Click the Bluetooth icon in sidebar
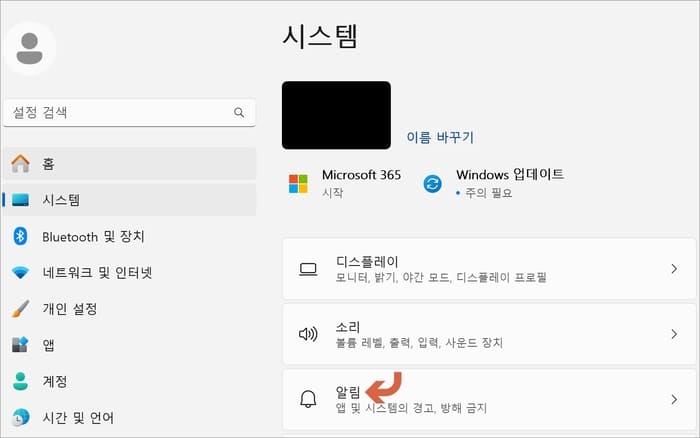700x438 pixels. (x=20, y=236)
